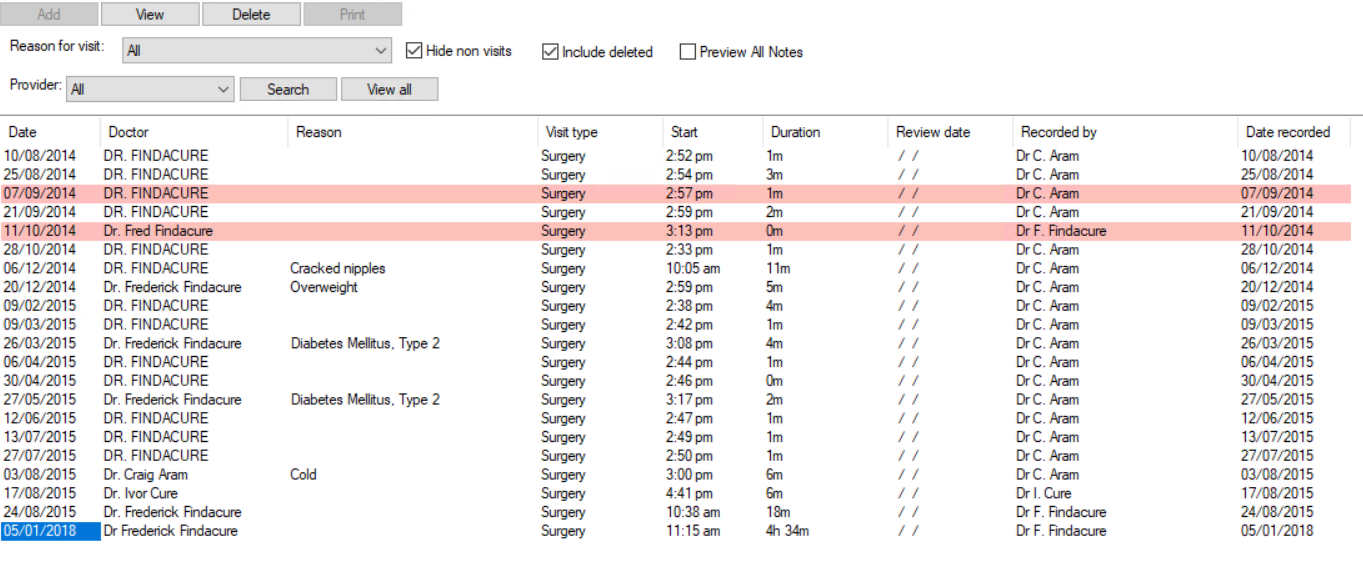Click the View all button
The width and height of the screenshot is (1363, 567).
pos(389,89)
